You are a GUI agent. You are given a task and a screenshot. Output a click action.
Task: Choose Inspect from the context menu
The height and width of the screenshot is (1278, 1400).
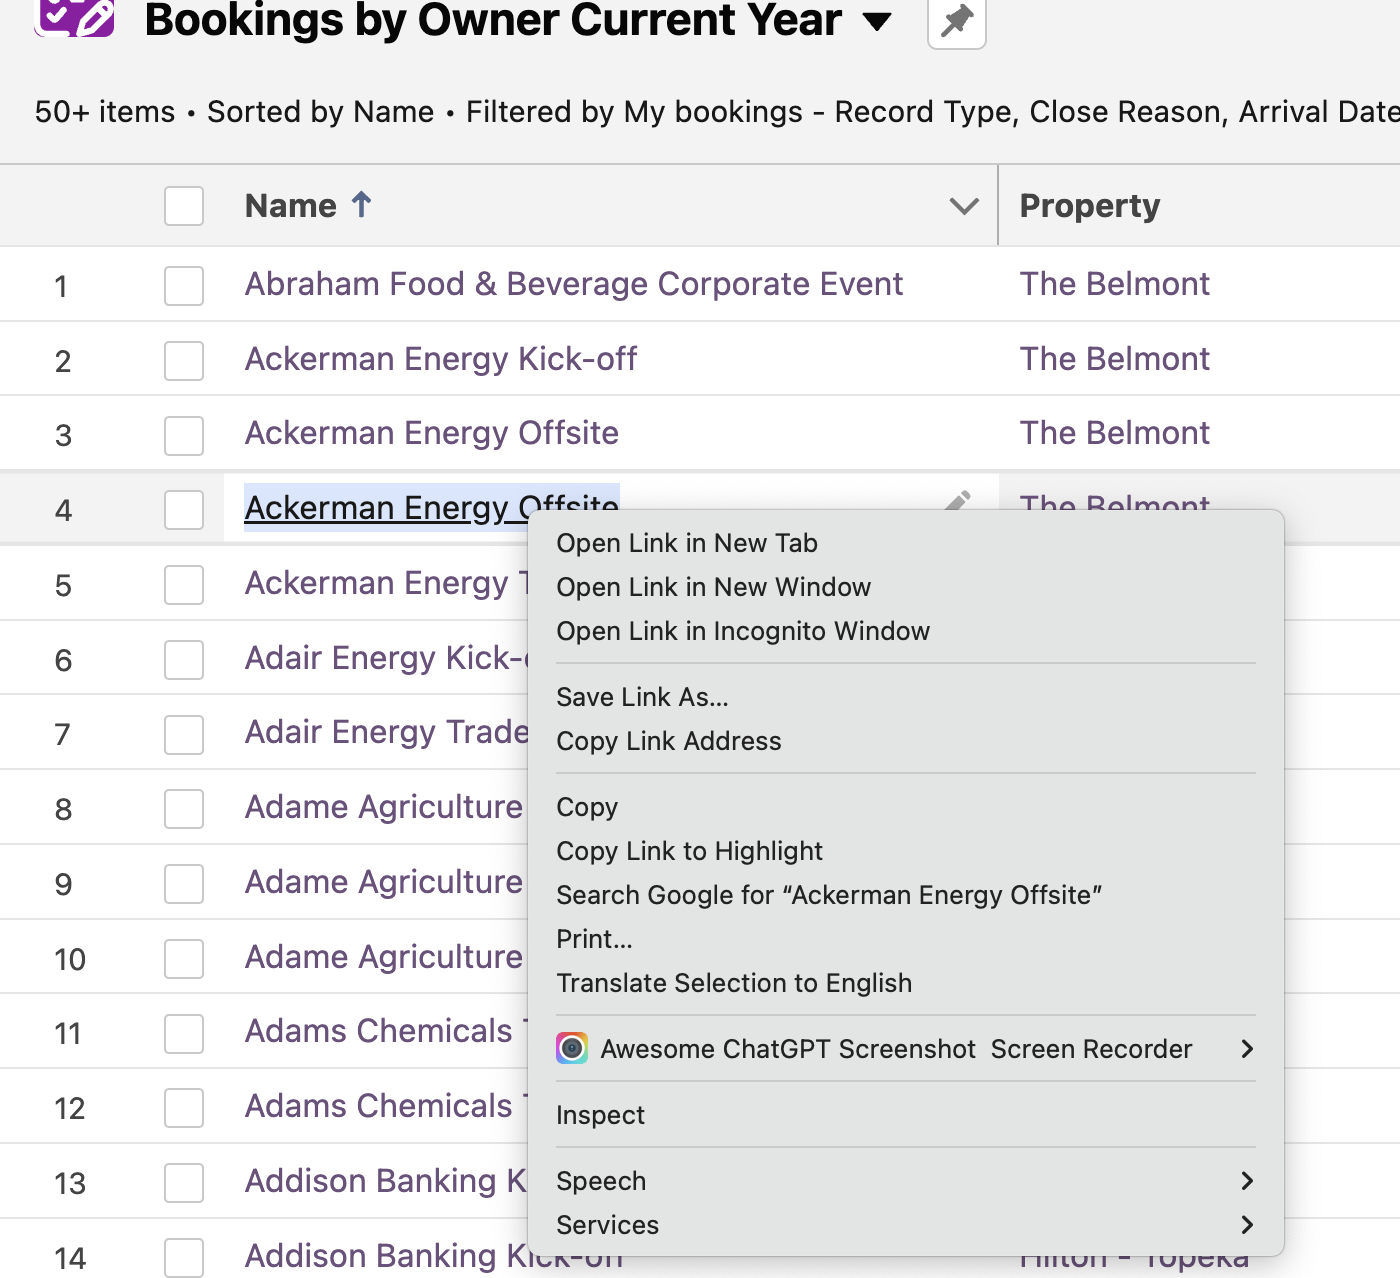point(600,1115)
